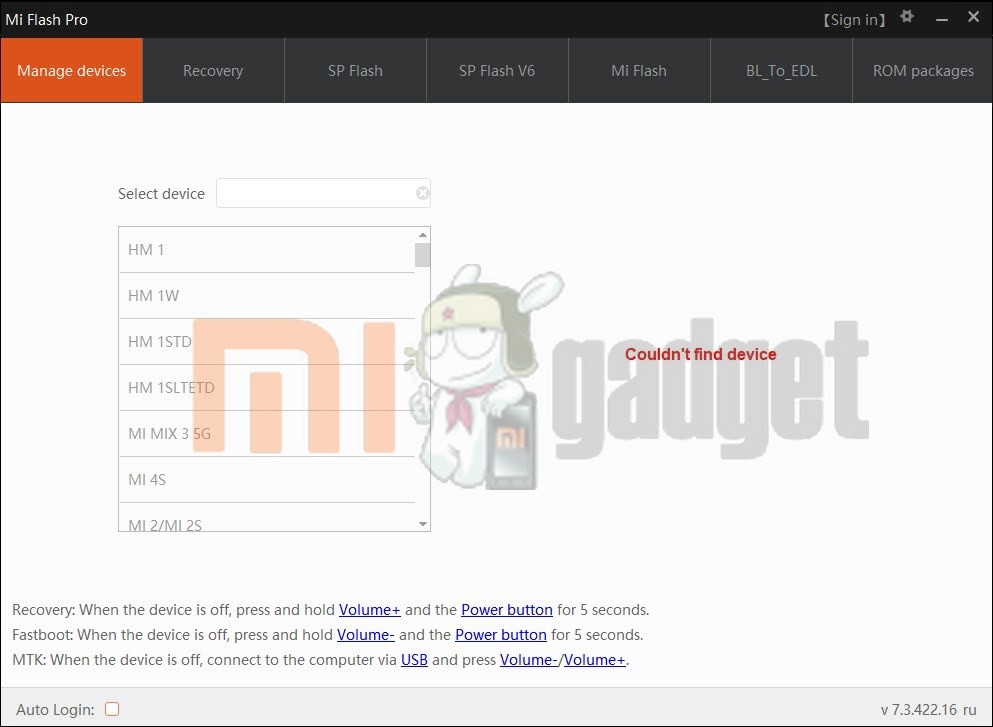Open the Recovery tab

pyautogui.click(x=213, y=70)
